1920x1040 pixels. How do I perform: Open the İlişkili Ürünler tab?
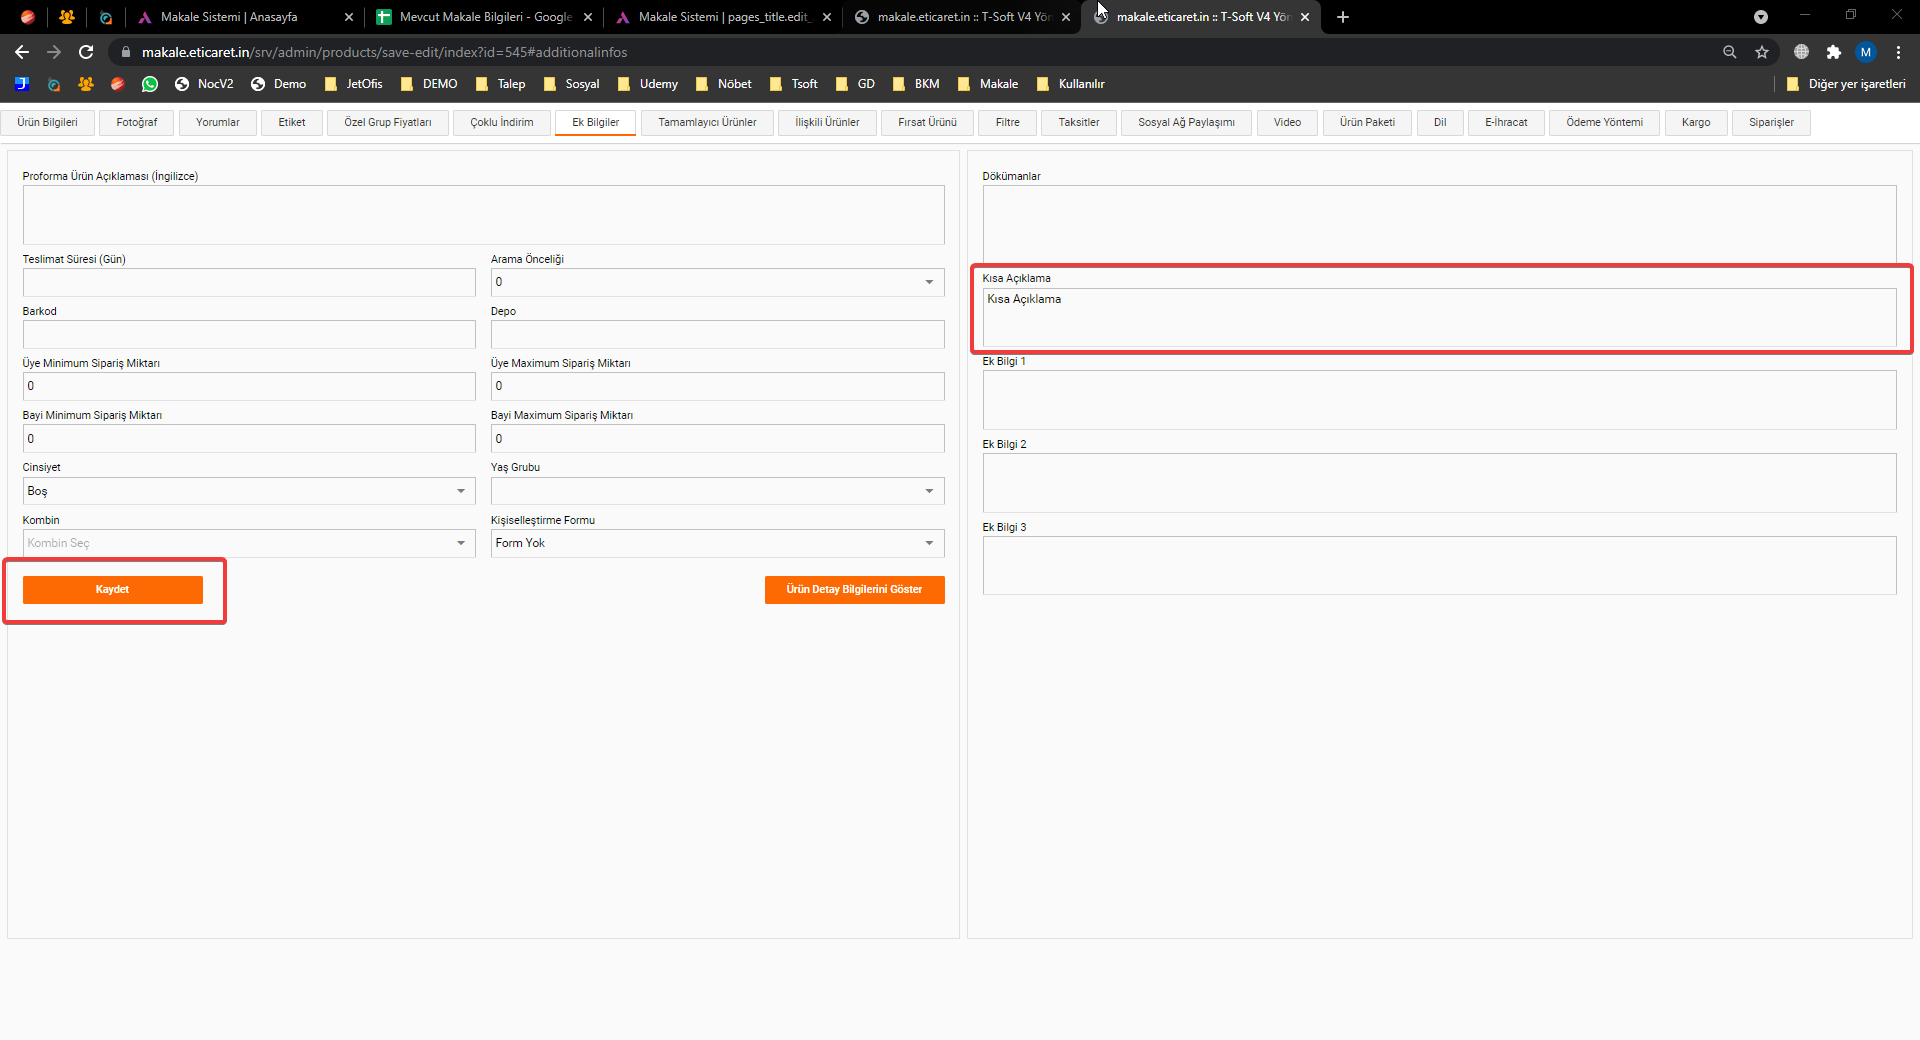(827, 122)
